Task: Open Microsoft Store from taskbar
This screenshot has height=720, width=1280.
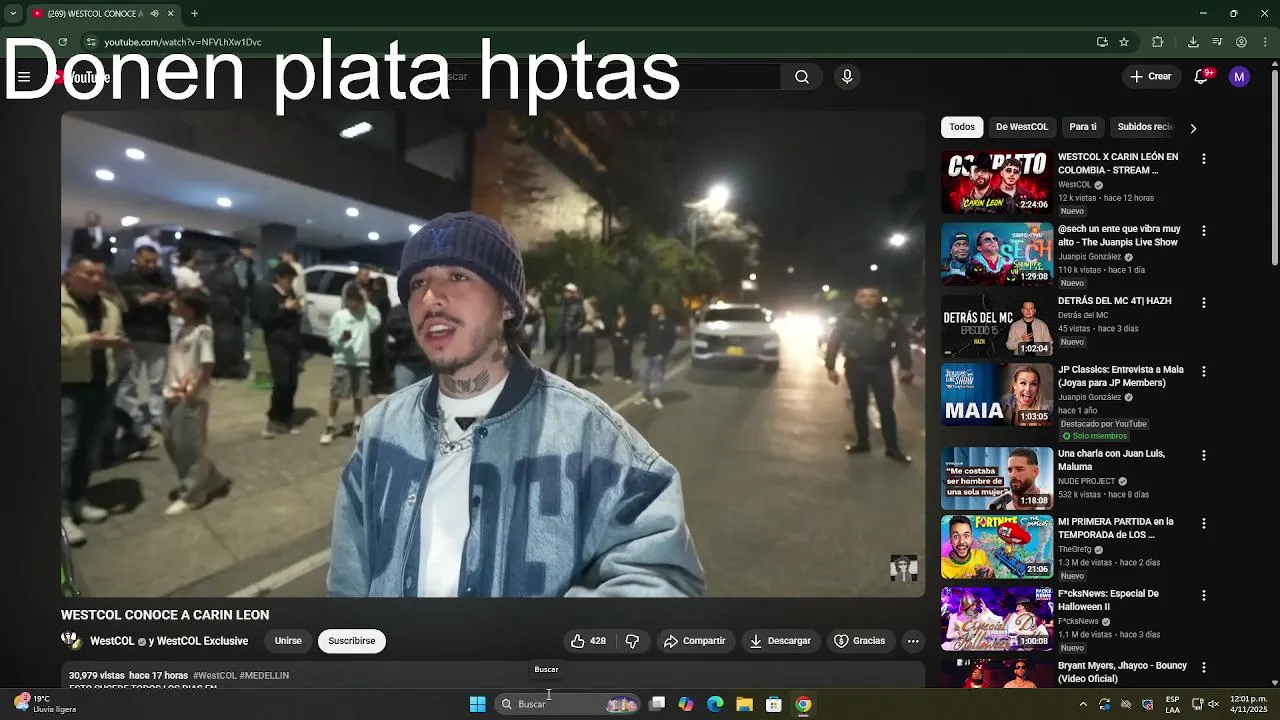Action: [773, 704]
